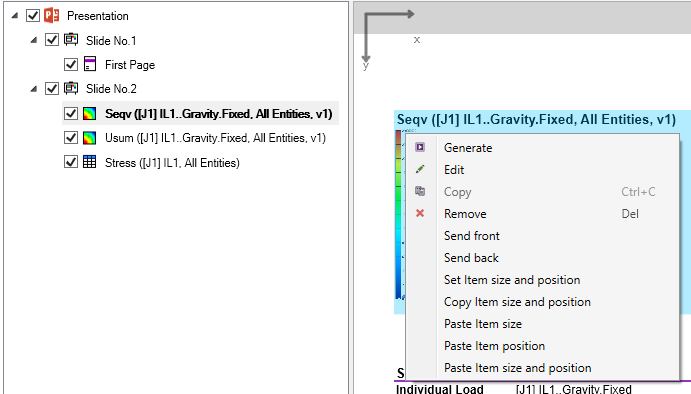Uncheck the First Page checkbox
691x394 pixels.
[x=71, y=64]
